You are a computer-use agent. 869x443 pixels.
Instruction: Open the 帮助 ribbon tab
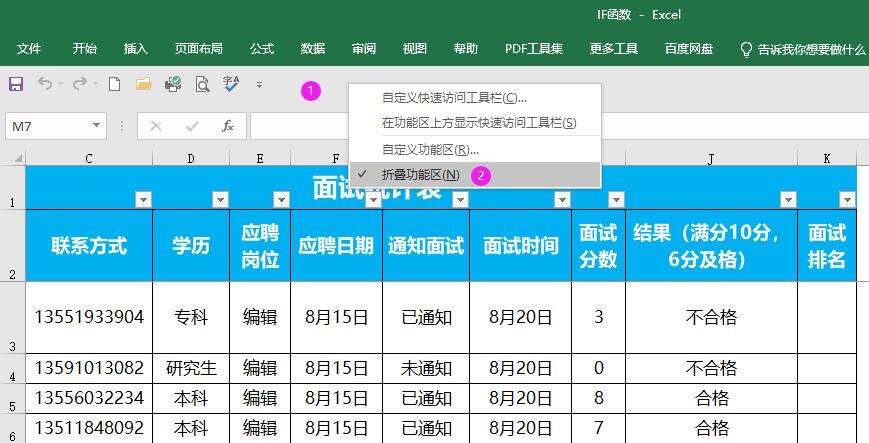click(466, 49)
